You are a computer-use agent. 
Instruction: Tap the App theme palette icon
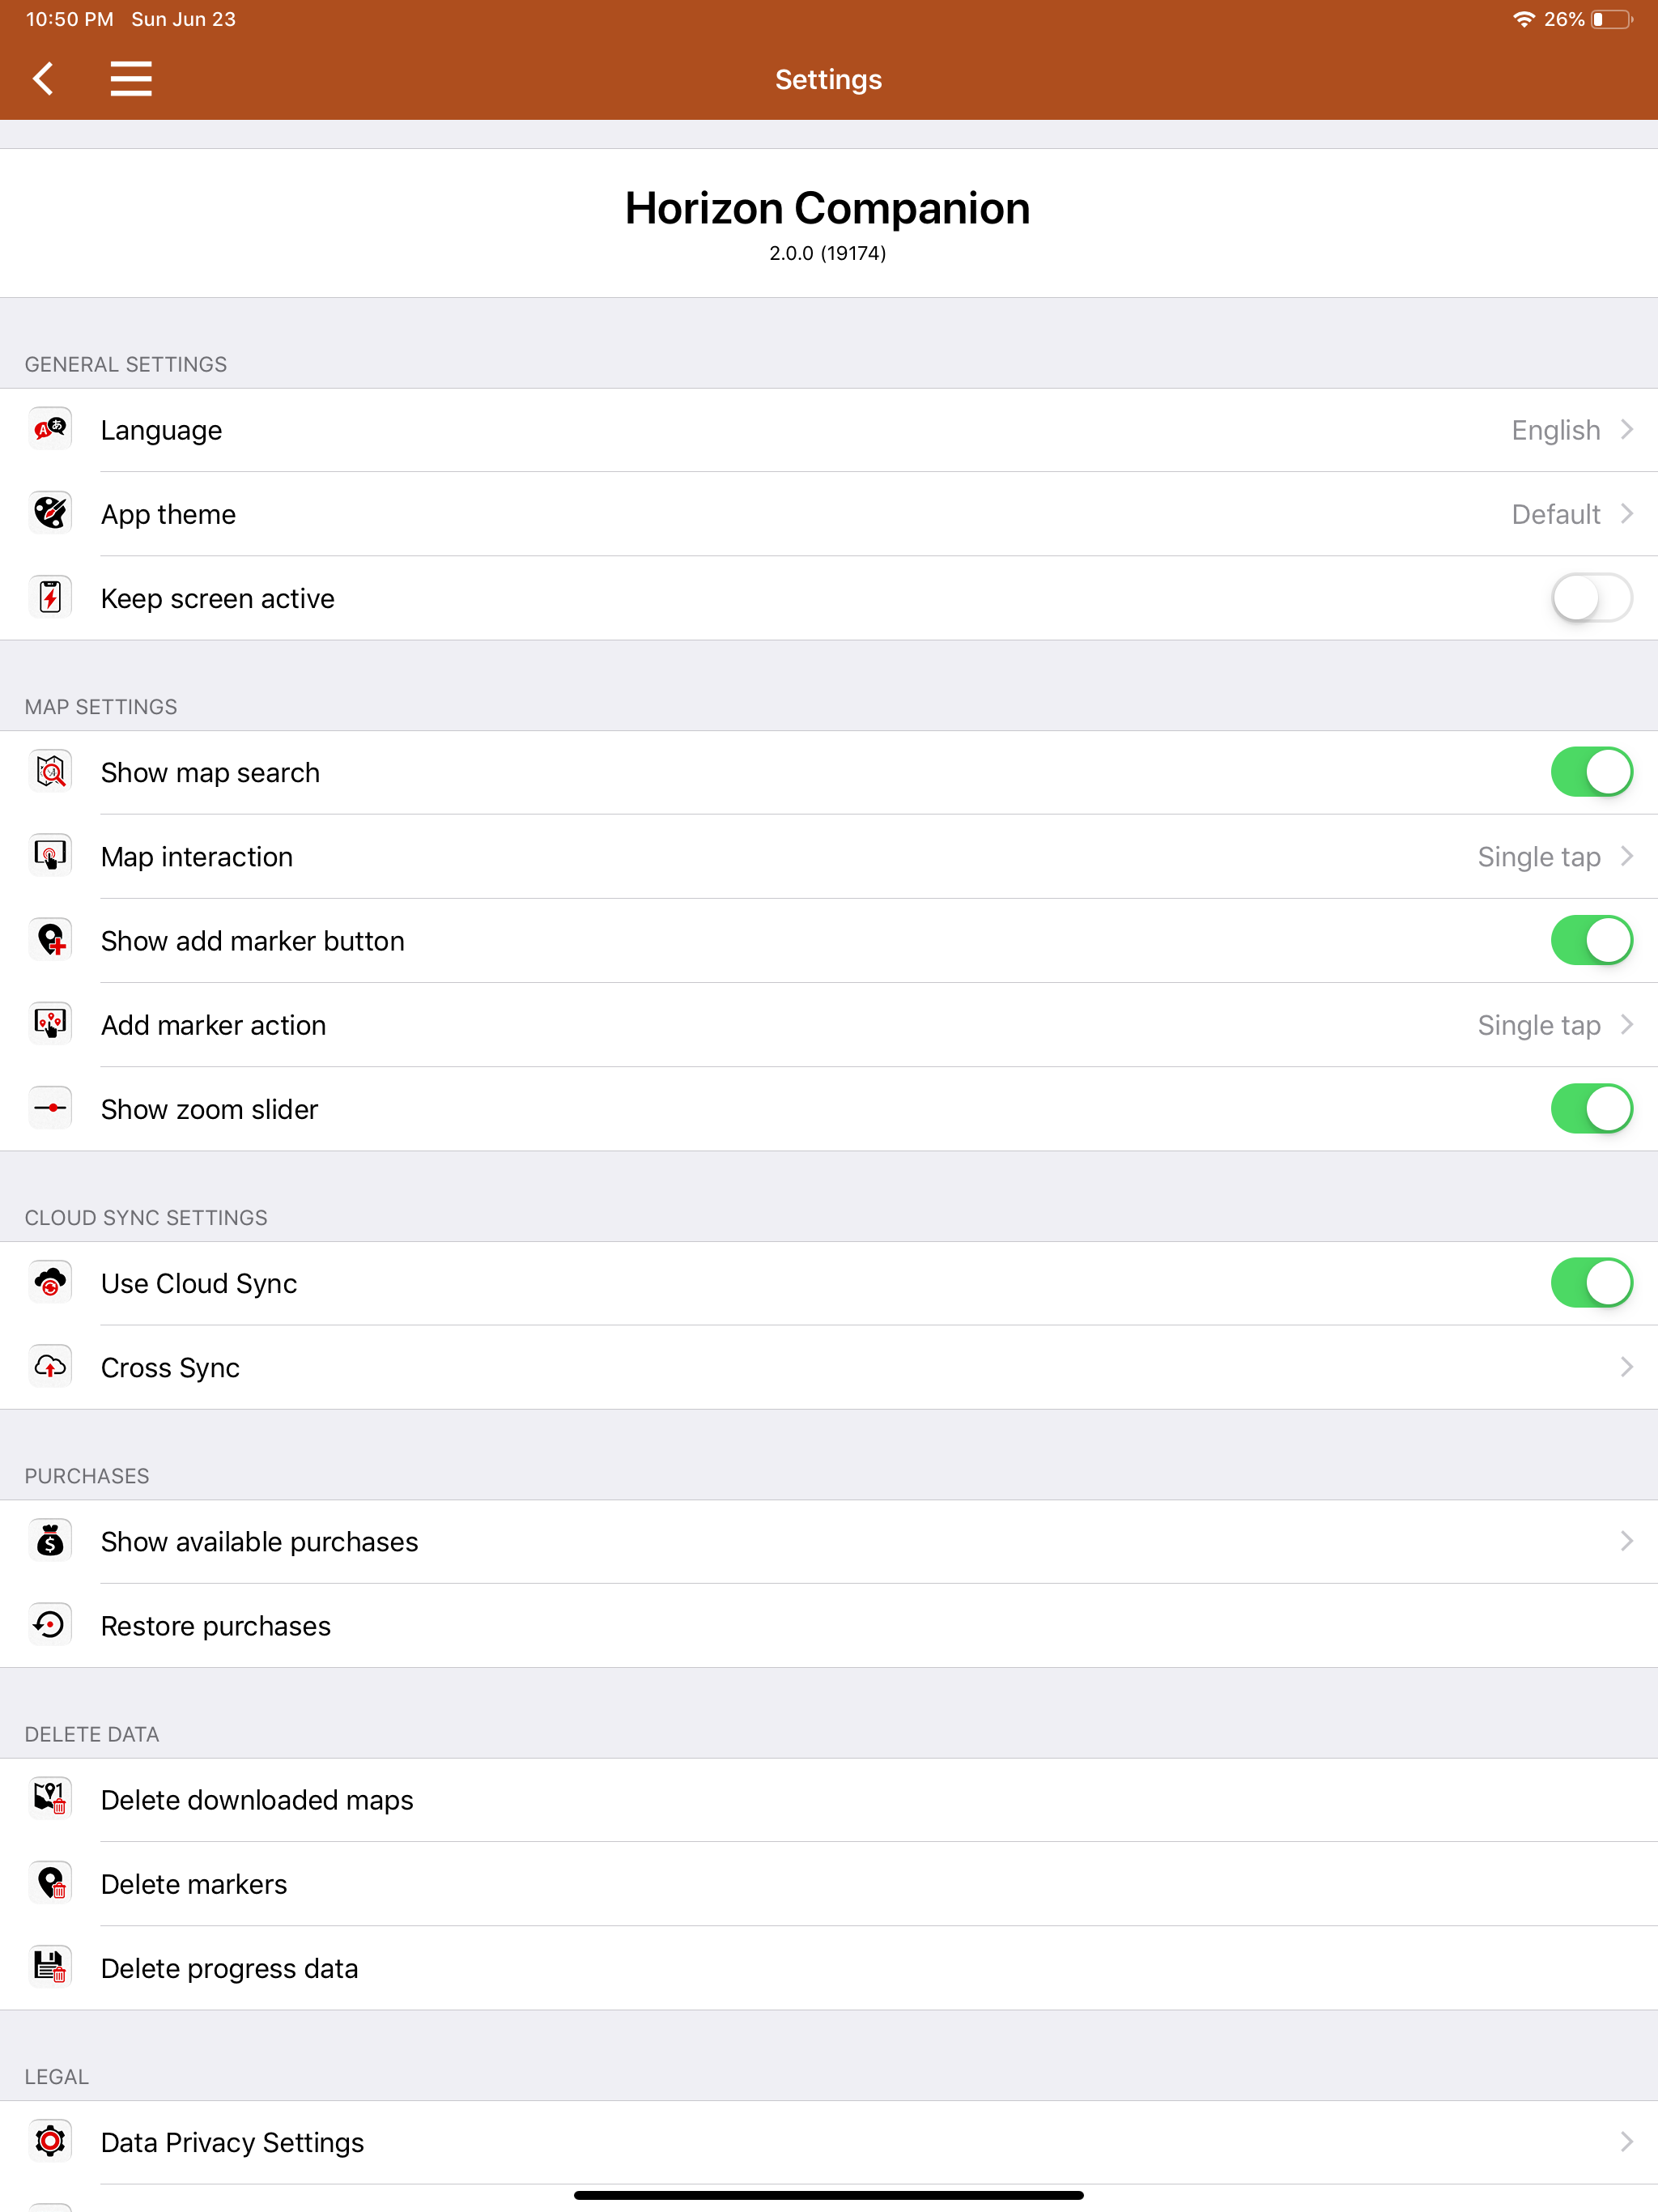tap(51, 514)
